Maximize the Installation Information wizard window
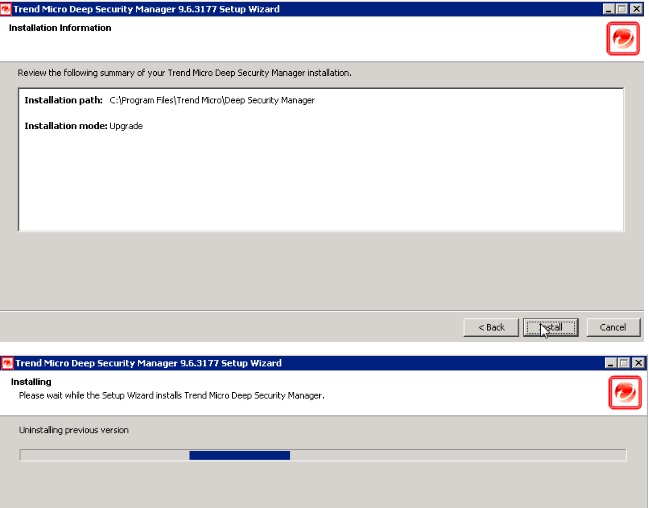Image resolution: width=649 pixels, height=508 pixels. click(x=622, y=9)
